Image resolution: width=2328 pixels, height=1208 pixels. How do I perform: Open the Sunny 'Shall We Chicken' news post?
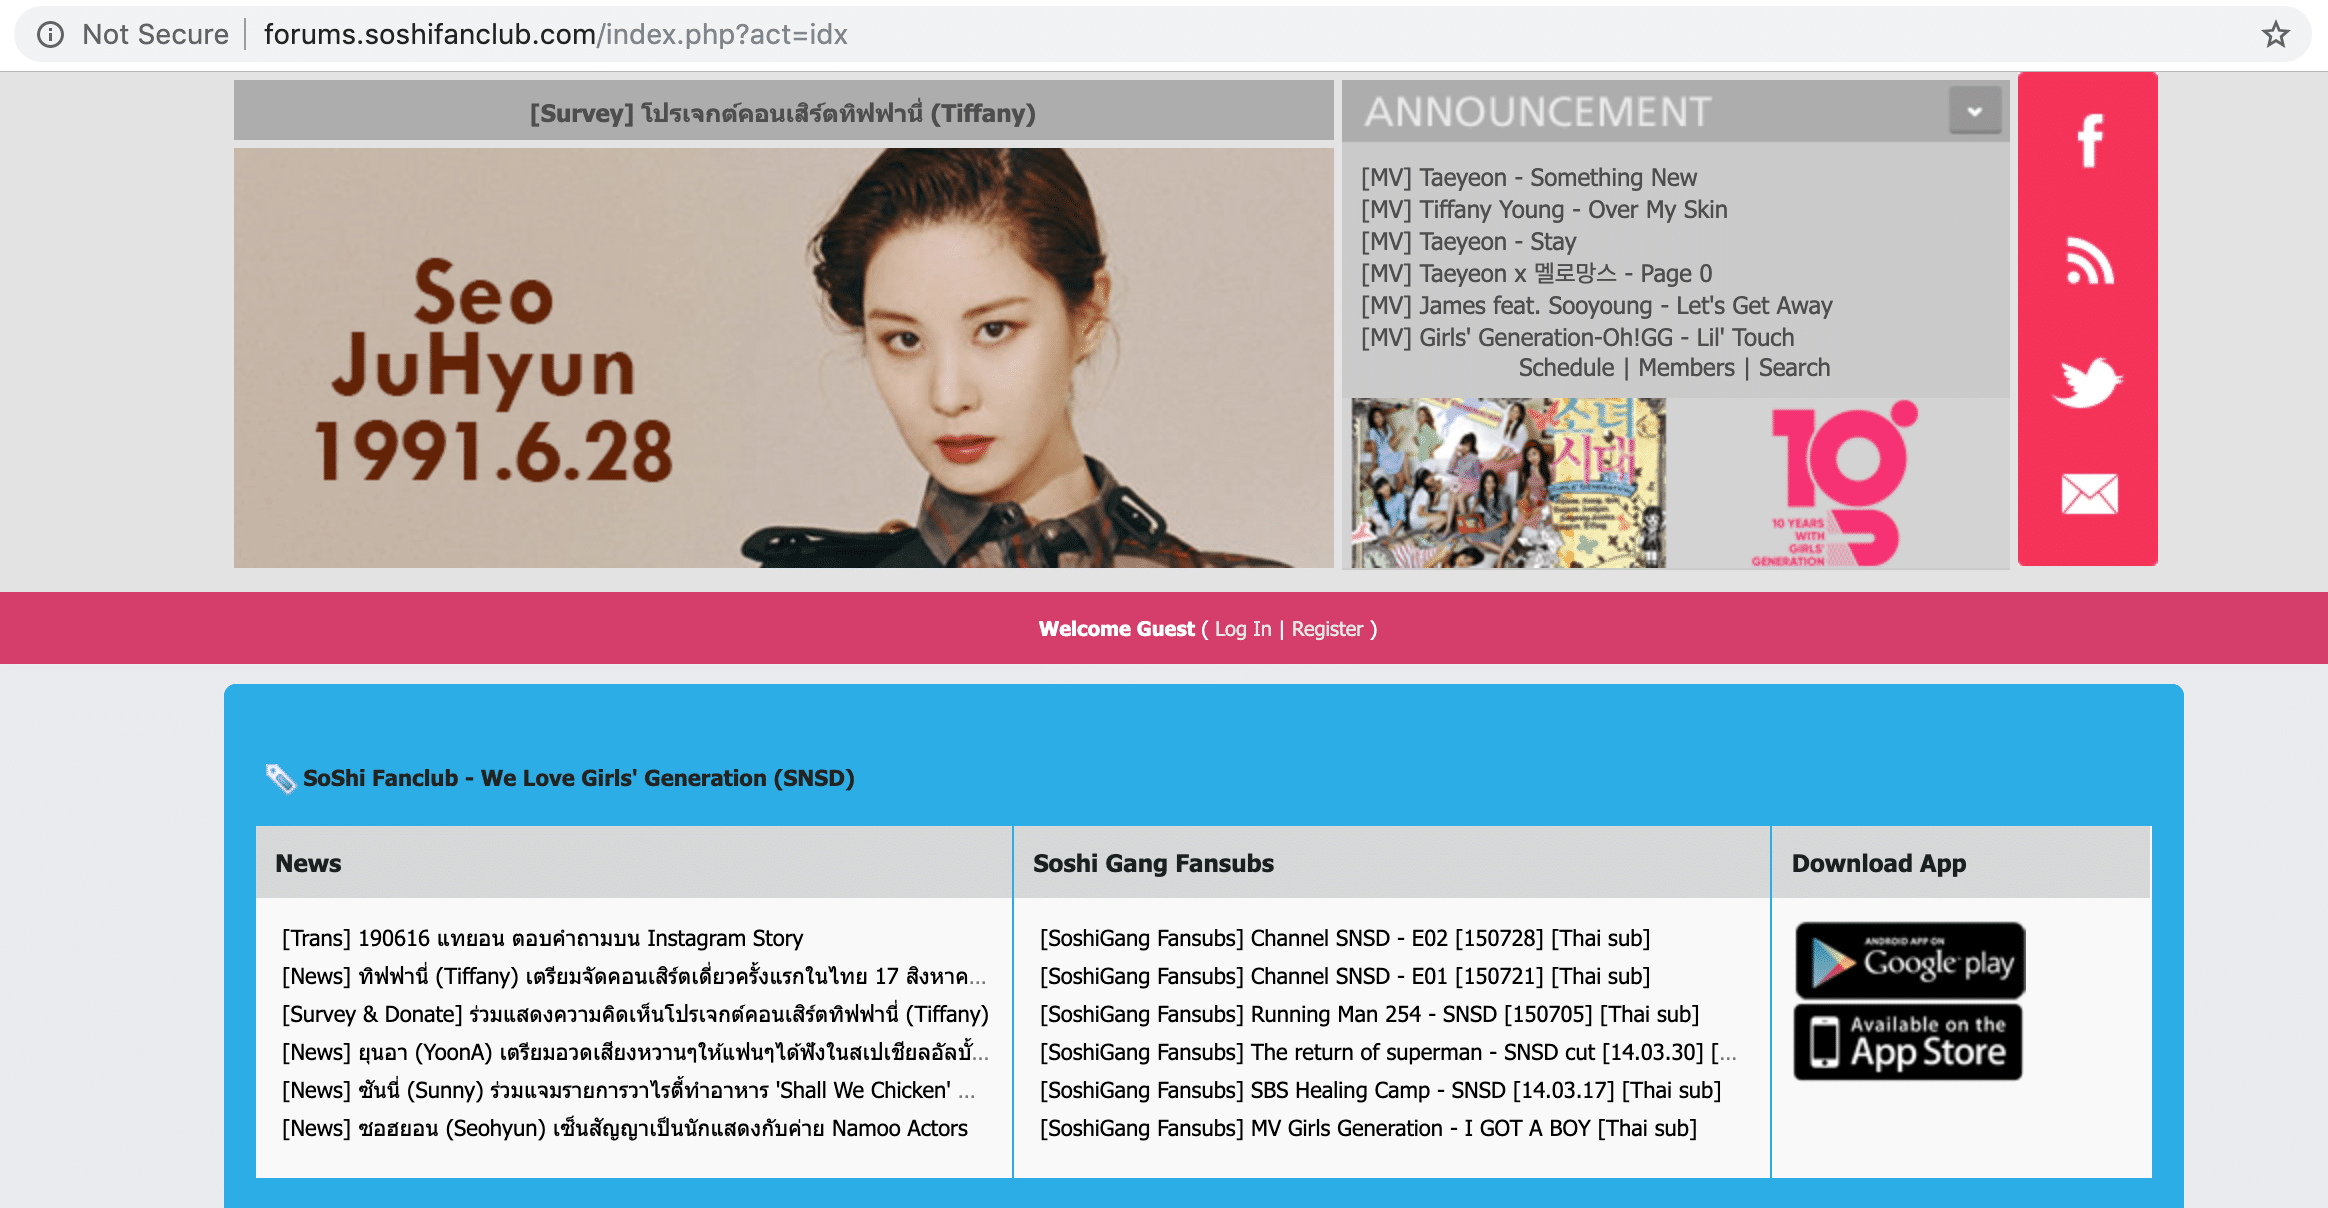pos(628,1090)
